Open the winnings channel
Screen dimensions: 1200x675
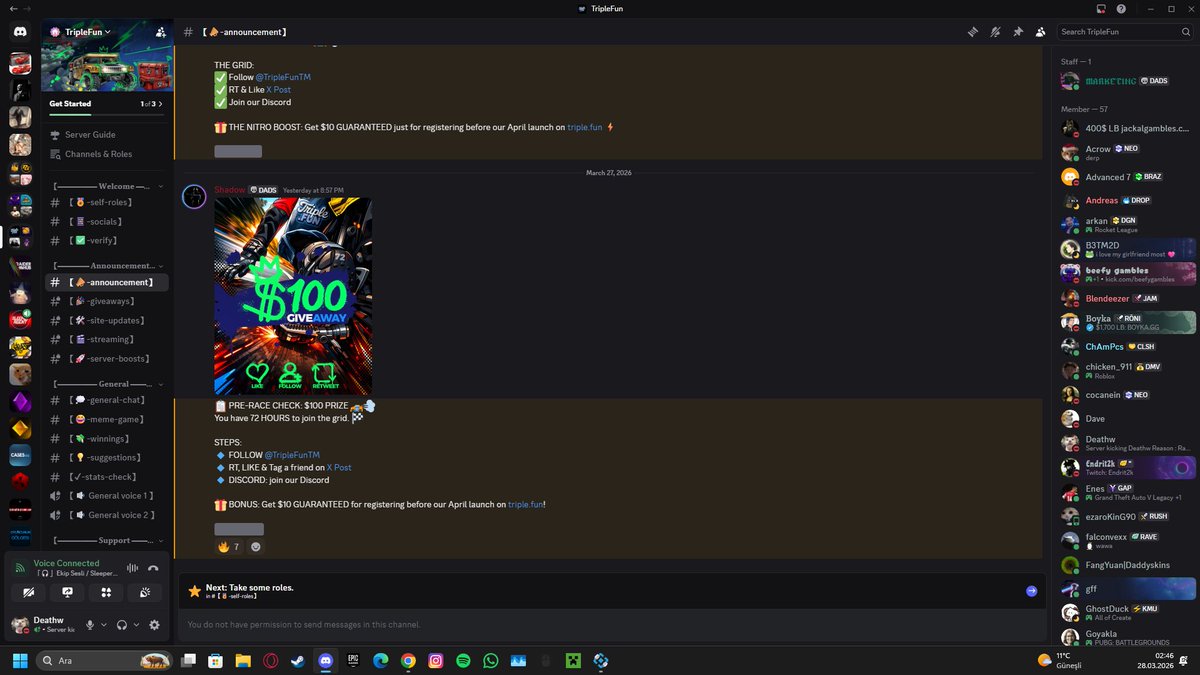105,438
